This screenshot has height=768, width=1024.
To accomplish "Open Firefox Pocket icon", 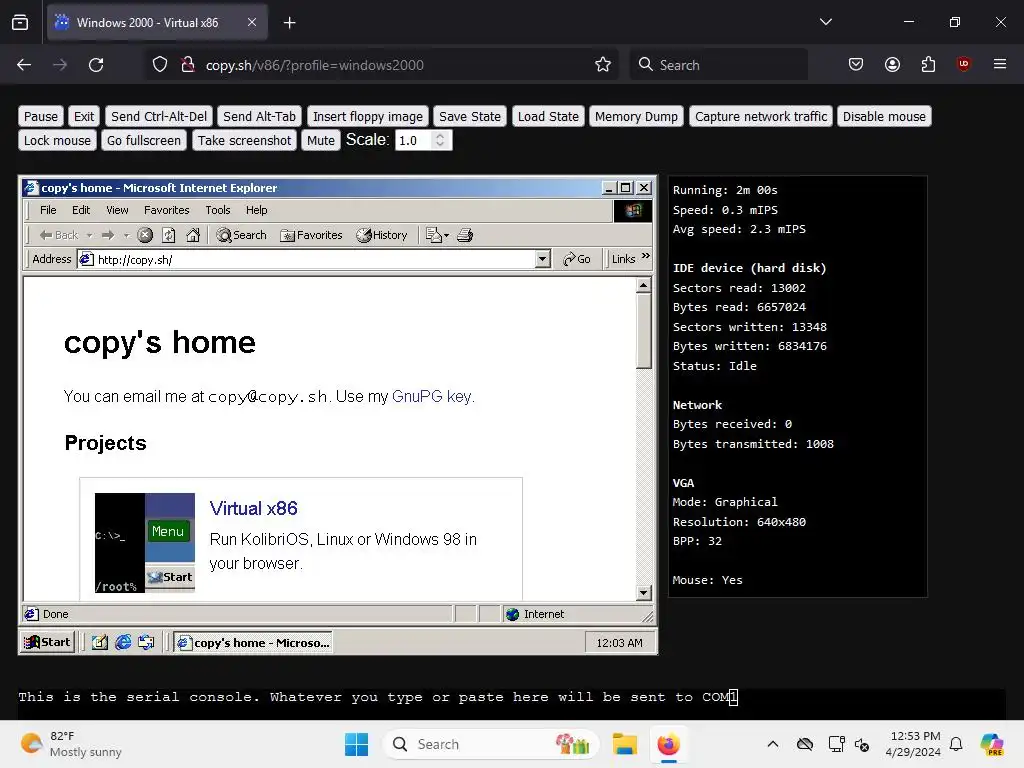I will pos(856,64).
